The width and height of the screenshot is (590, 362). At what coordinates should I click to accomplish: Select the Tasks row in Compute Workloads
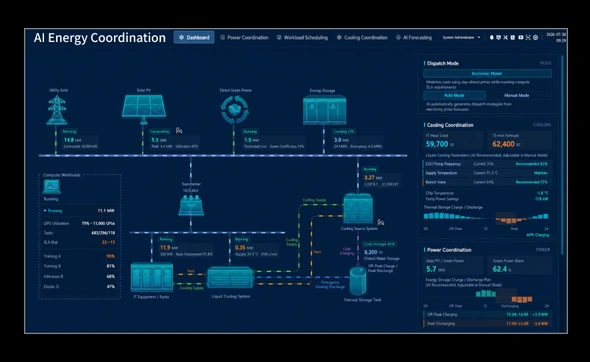tap(79, 233)
